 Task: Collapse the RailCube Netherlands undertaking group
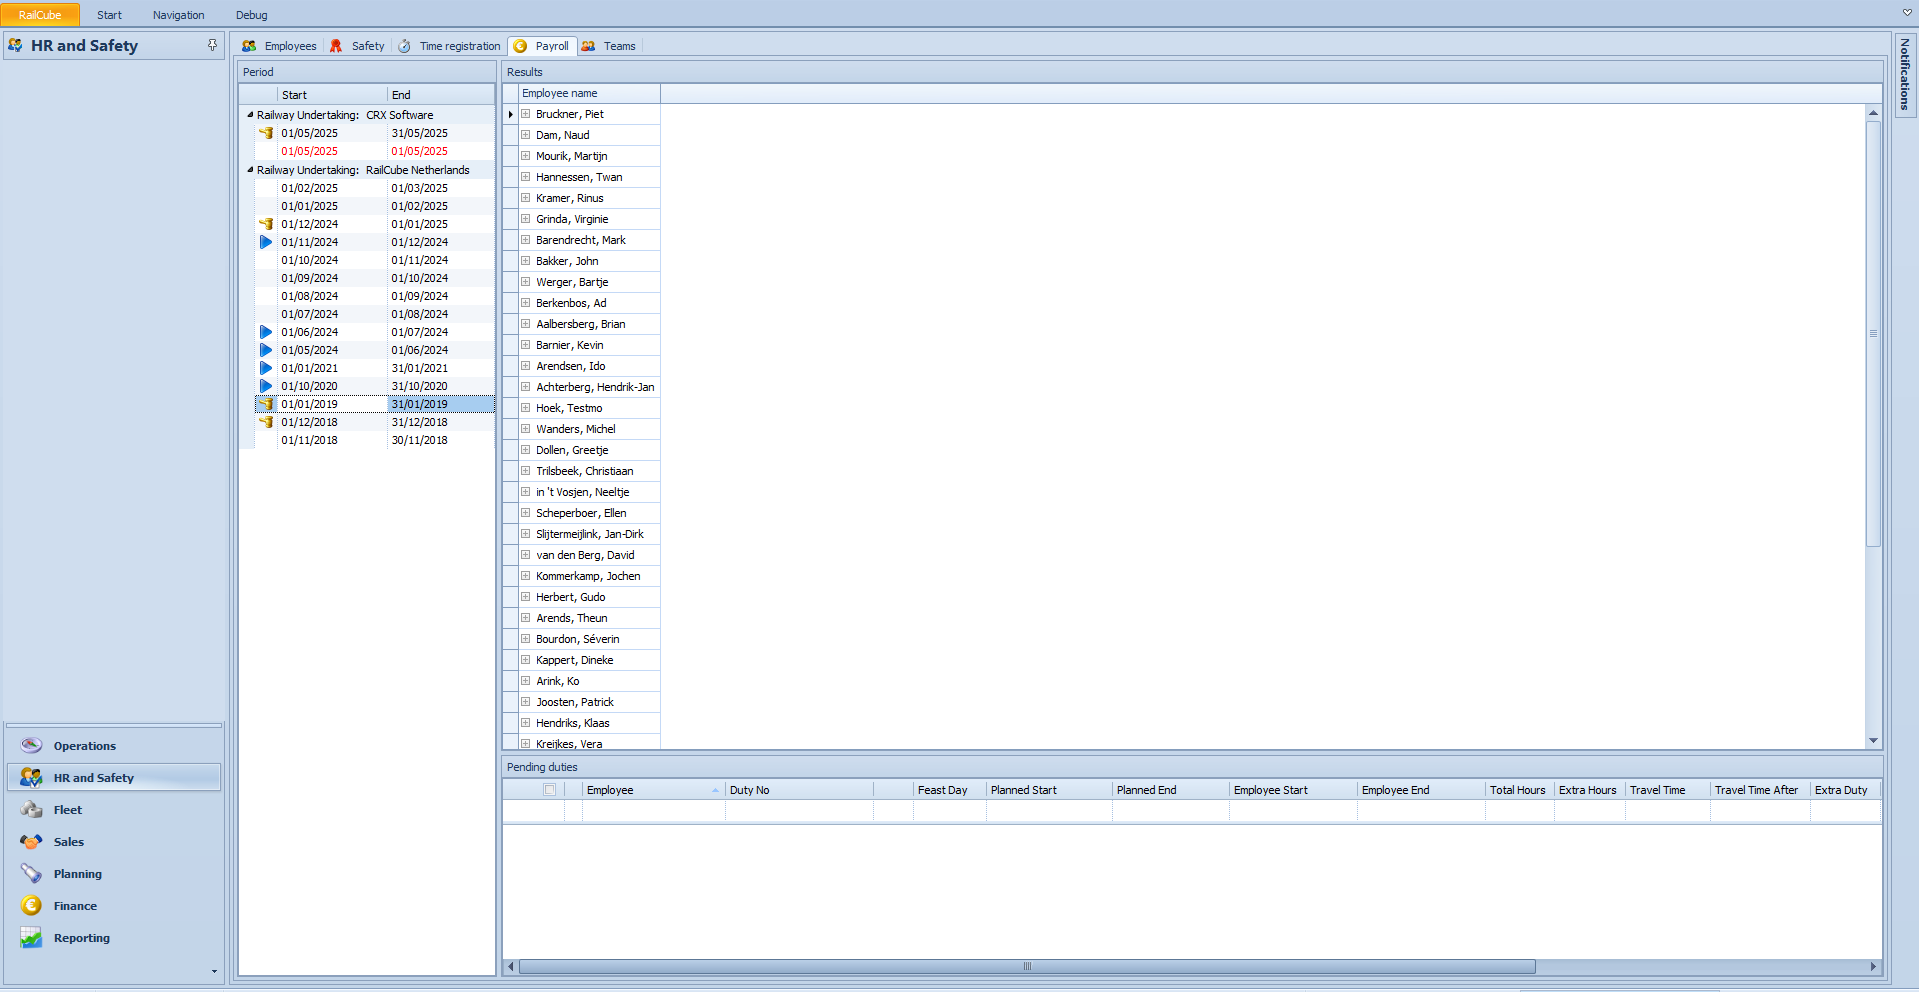250,170
